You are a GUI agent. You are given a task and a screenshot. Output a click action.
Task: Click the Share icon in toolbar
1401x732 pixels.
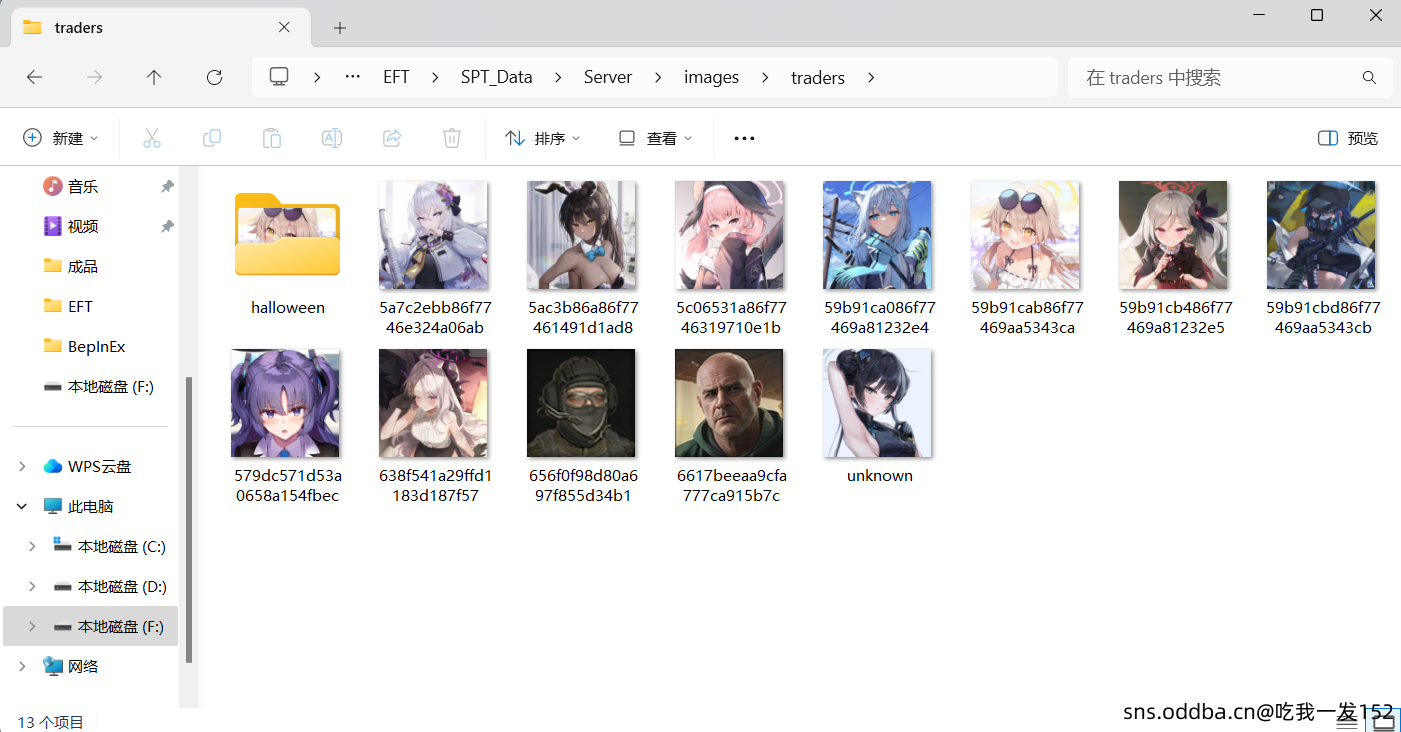[392, 138]
